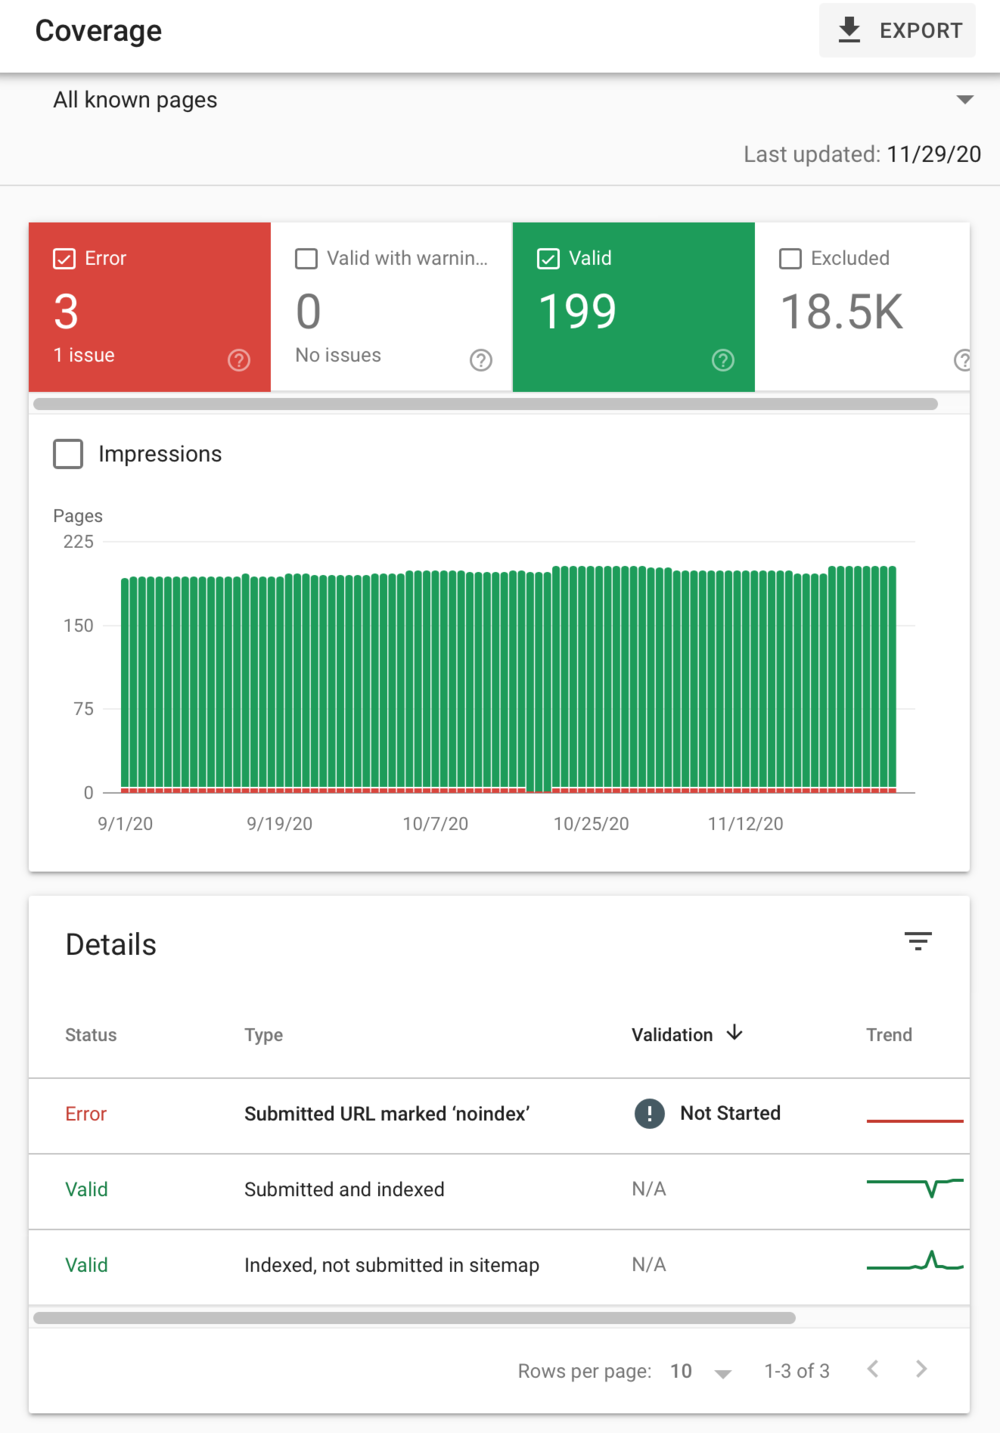This screenshot has height=1433, width=1000.
Task: Click the 11/12/20 chart axis label
Action: [x=745, y=824]
